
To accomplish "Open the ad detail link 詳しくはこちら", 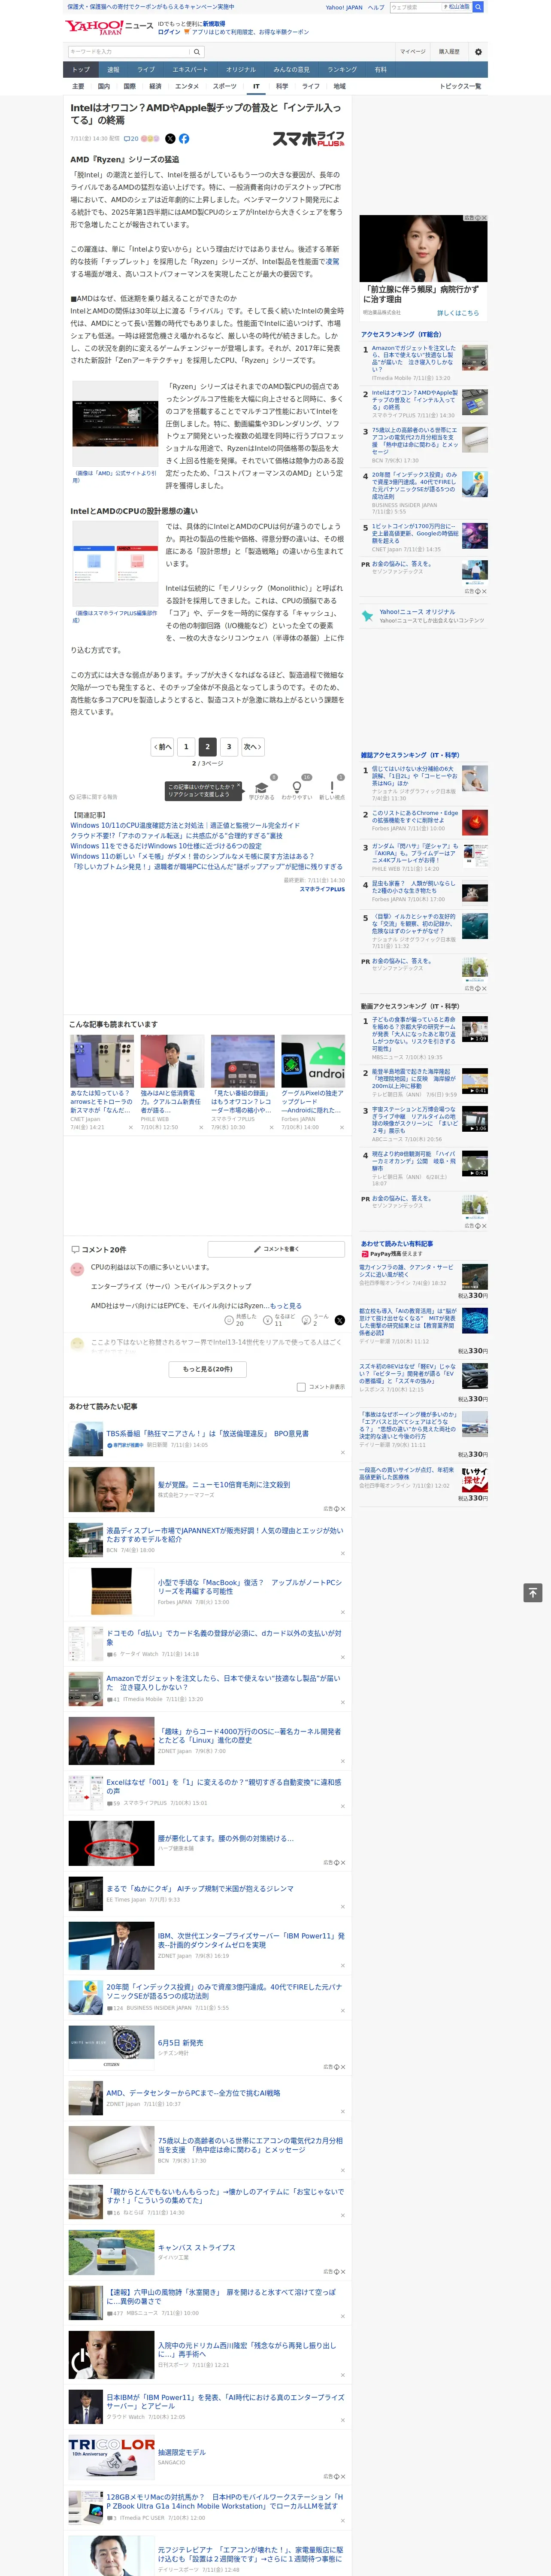I will (458, 313).
